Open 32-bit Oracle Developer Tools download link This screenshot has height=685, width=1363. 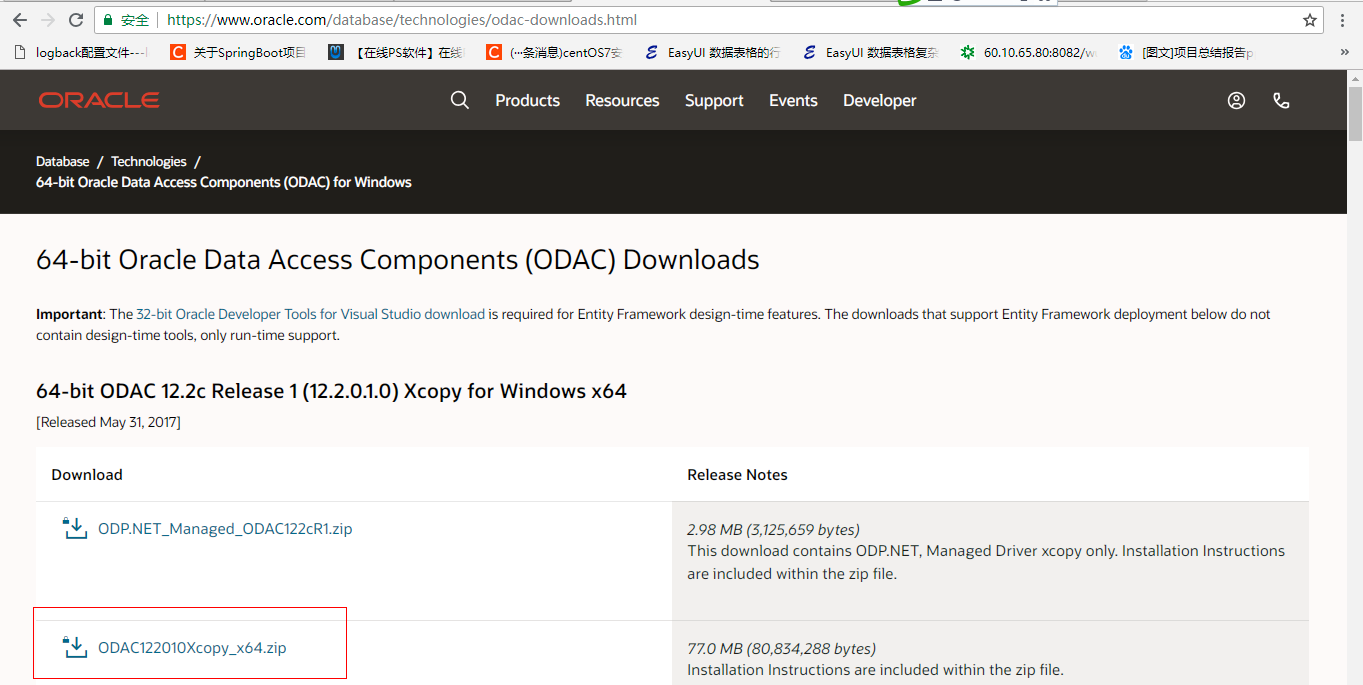tap(310, 314)
